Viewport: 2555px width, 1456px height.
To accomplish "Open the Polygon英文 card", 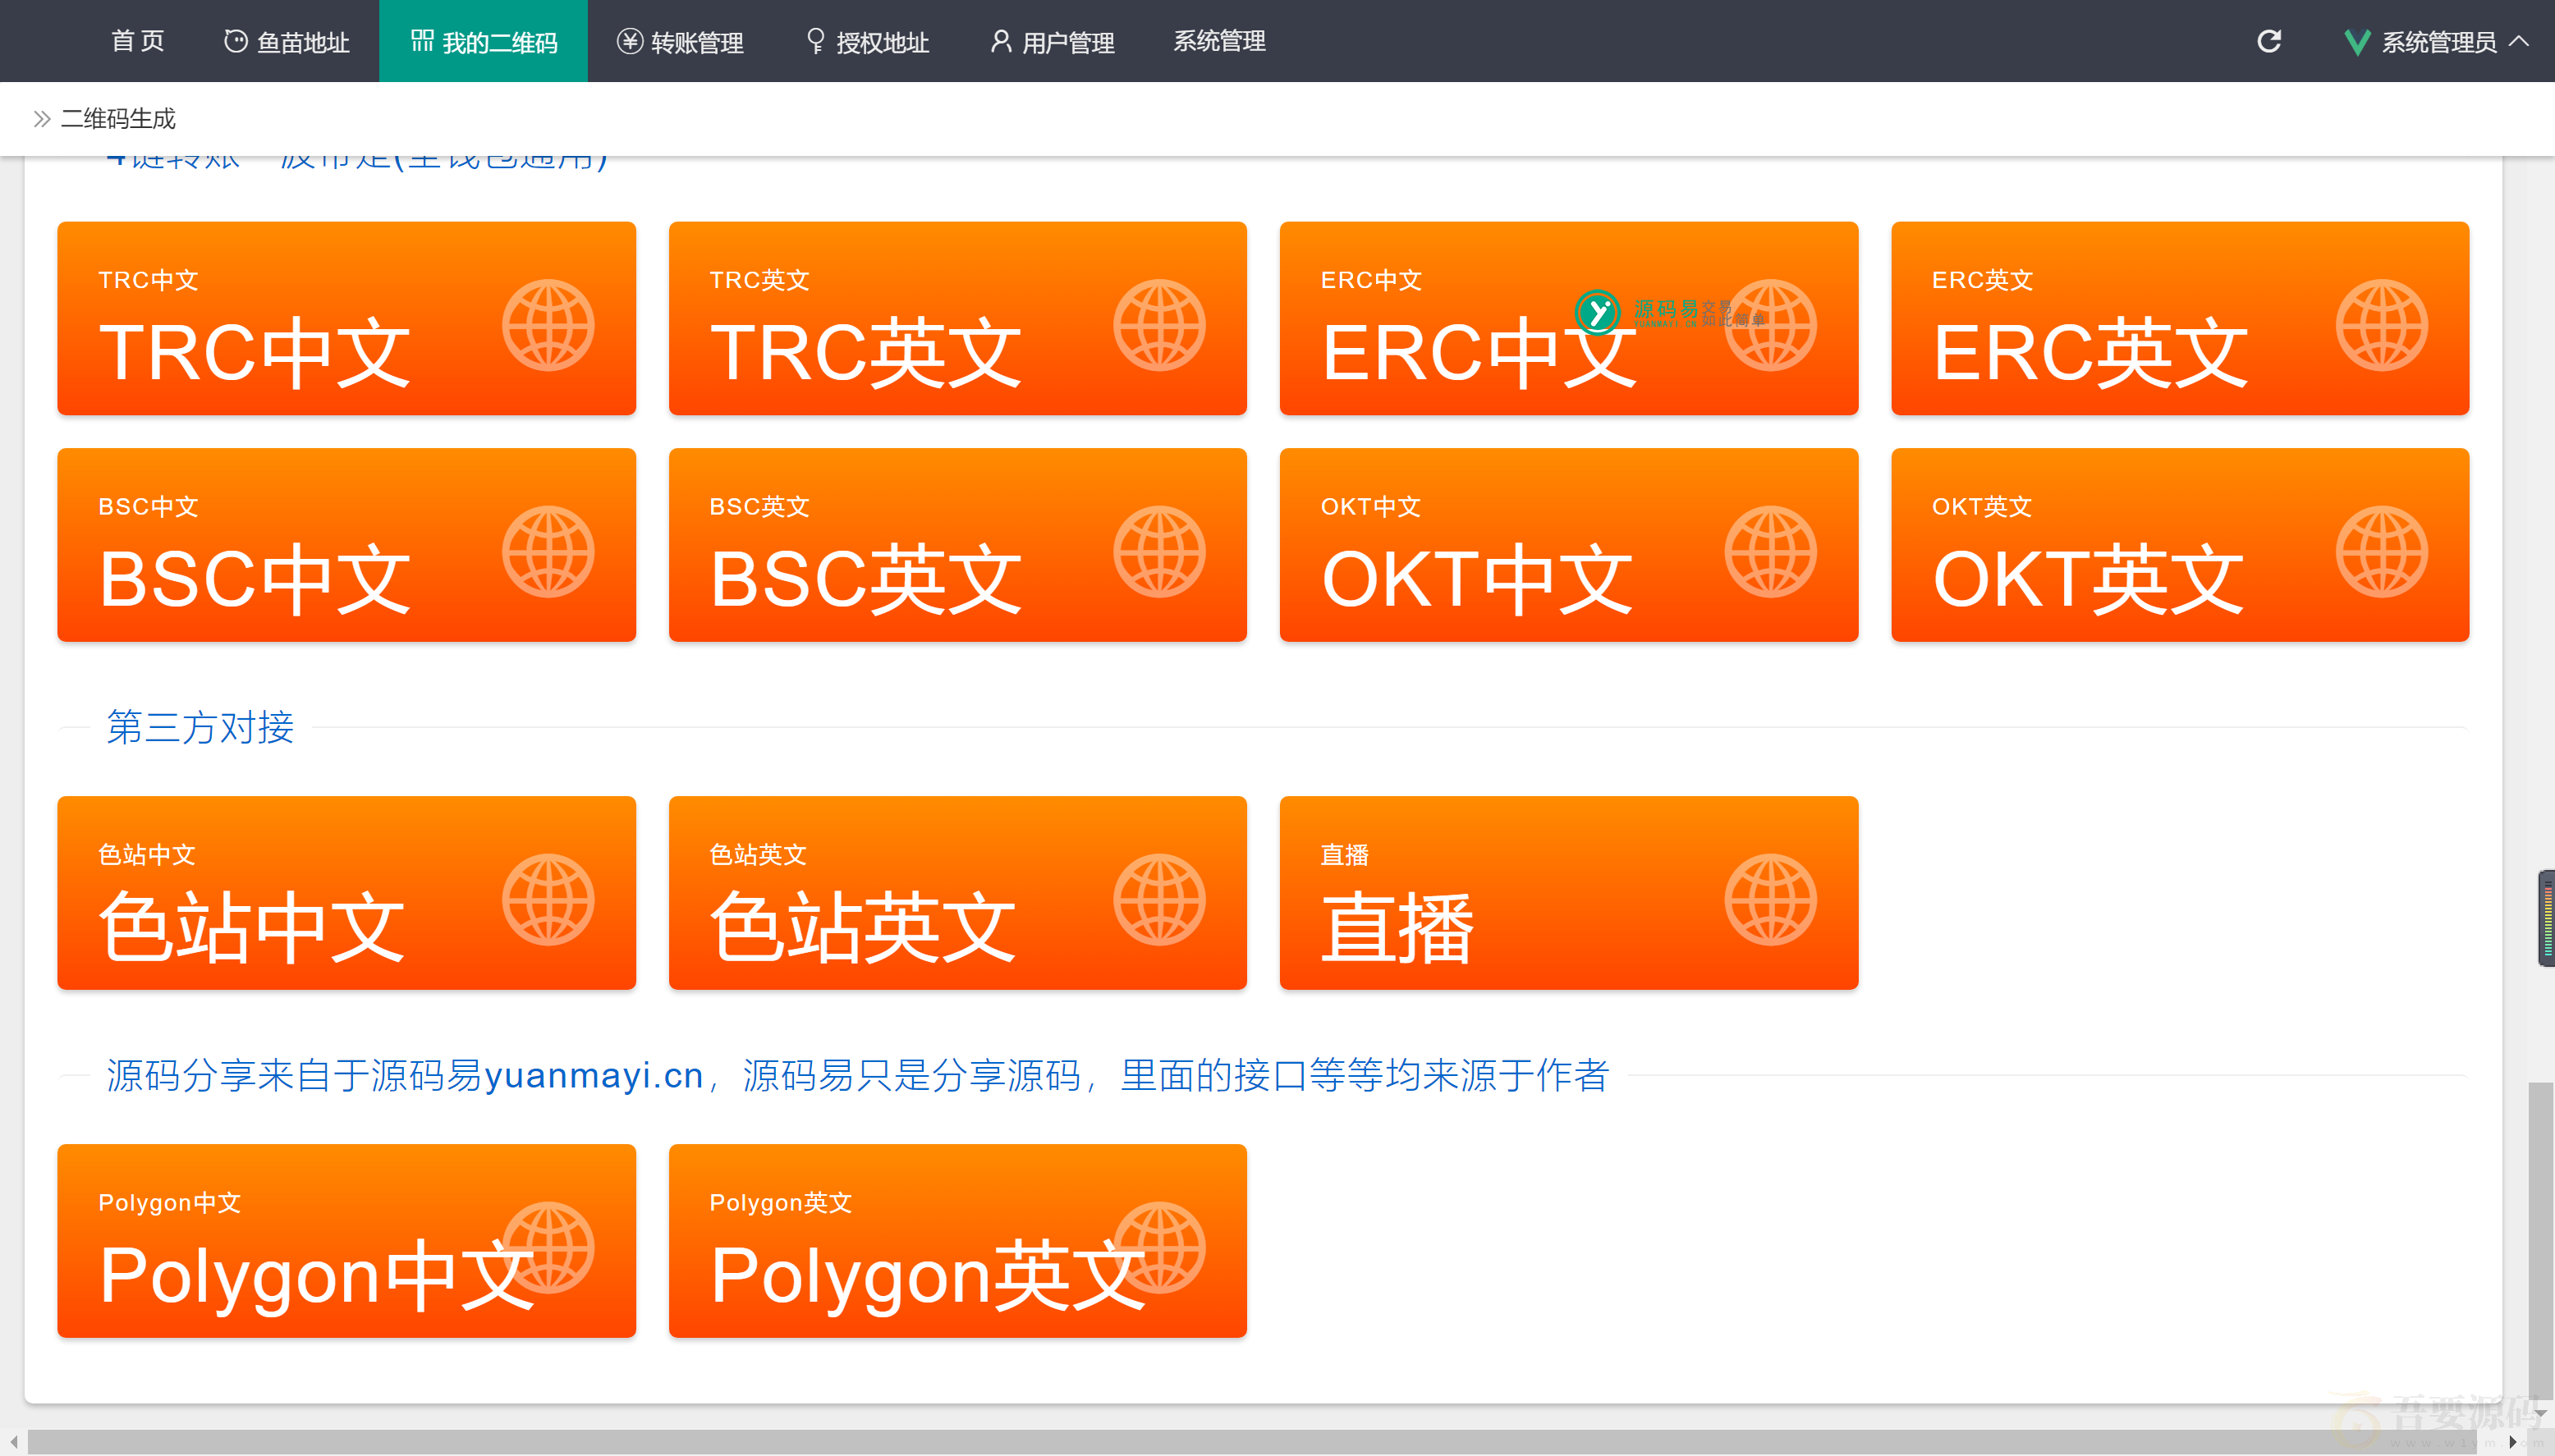I will (x=958, y=1241).
